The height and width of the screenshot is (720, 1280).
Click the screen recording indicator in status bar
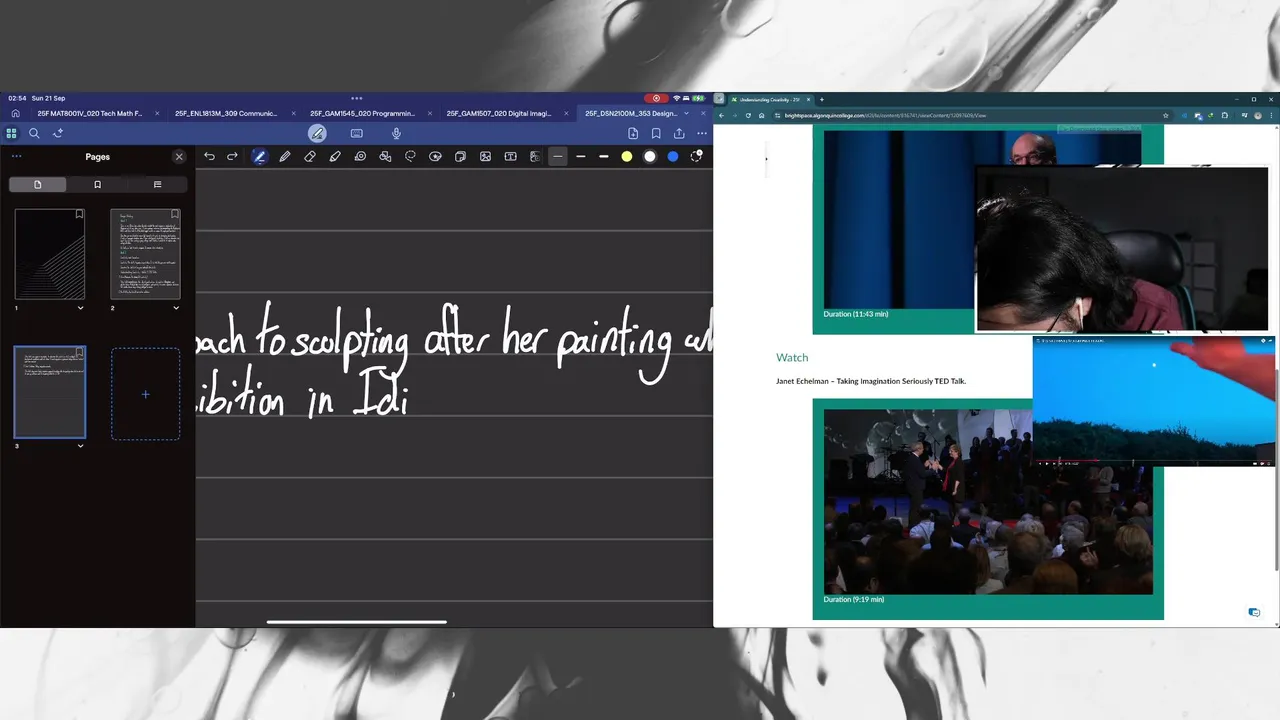click(x=656, y=98)
